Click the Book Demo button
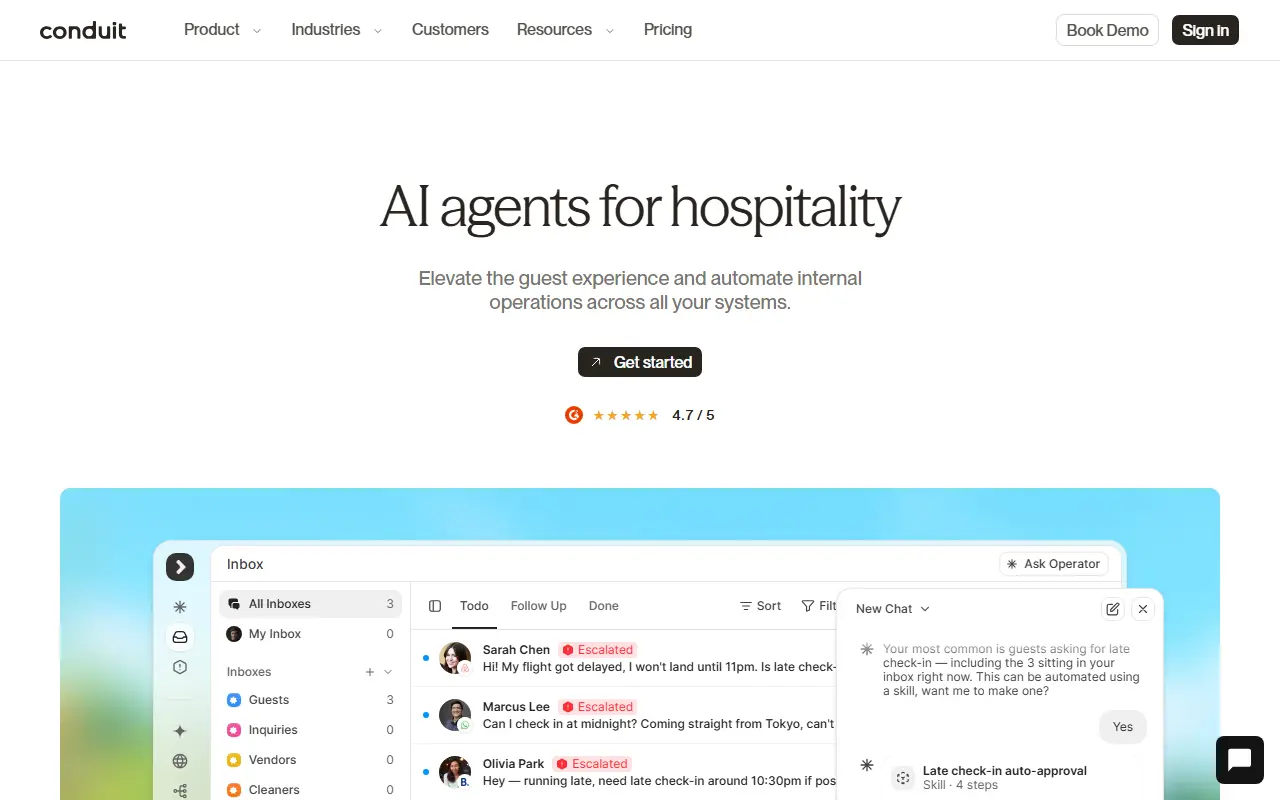This screenshot has width=1280, height=800. click(x=1107, y=30)
